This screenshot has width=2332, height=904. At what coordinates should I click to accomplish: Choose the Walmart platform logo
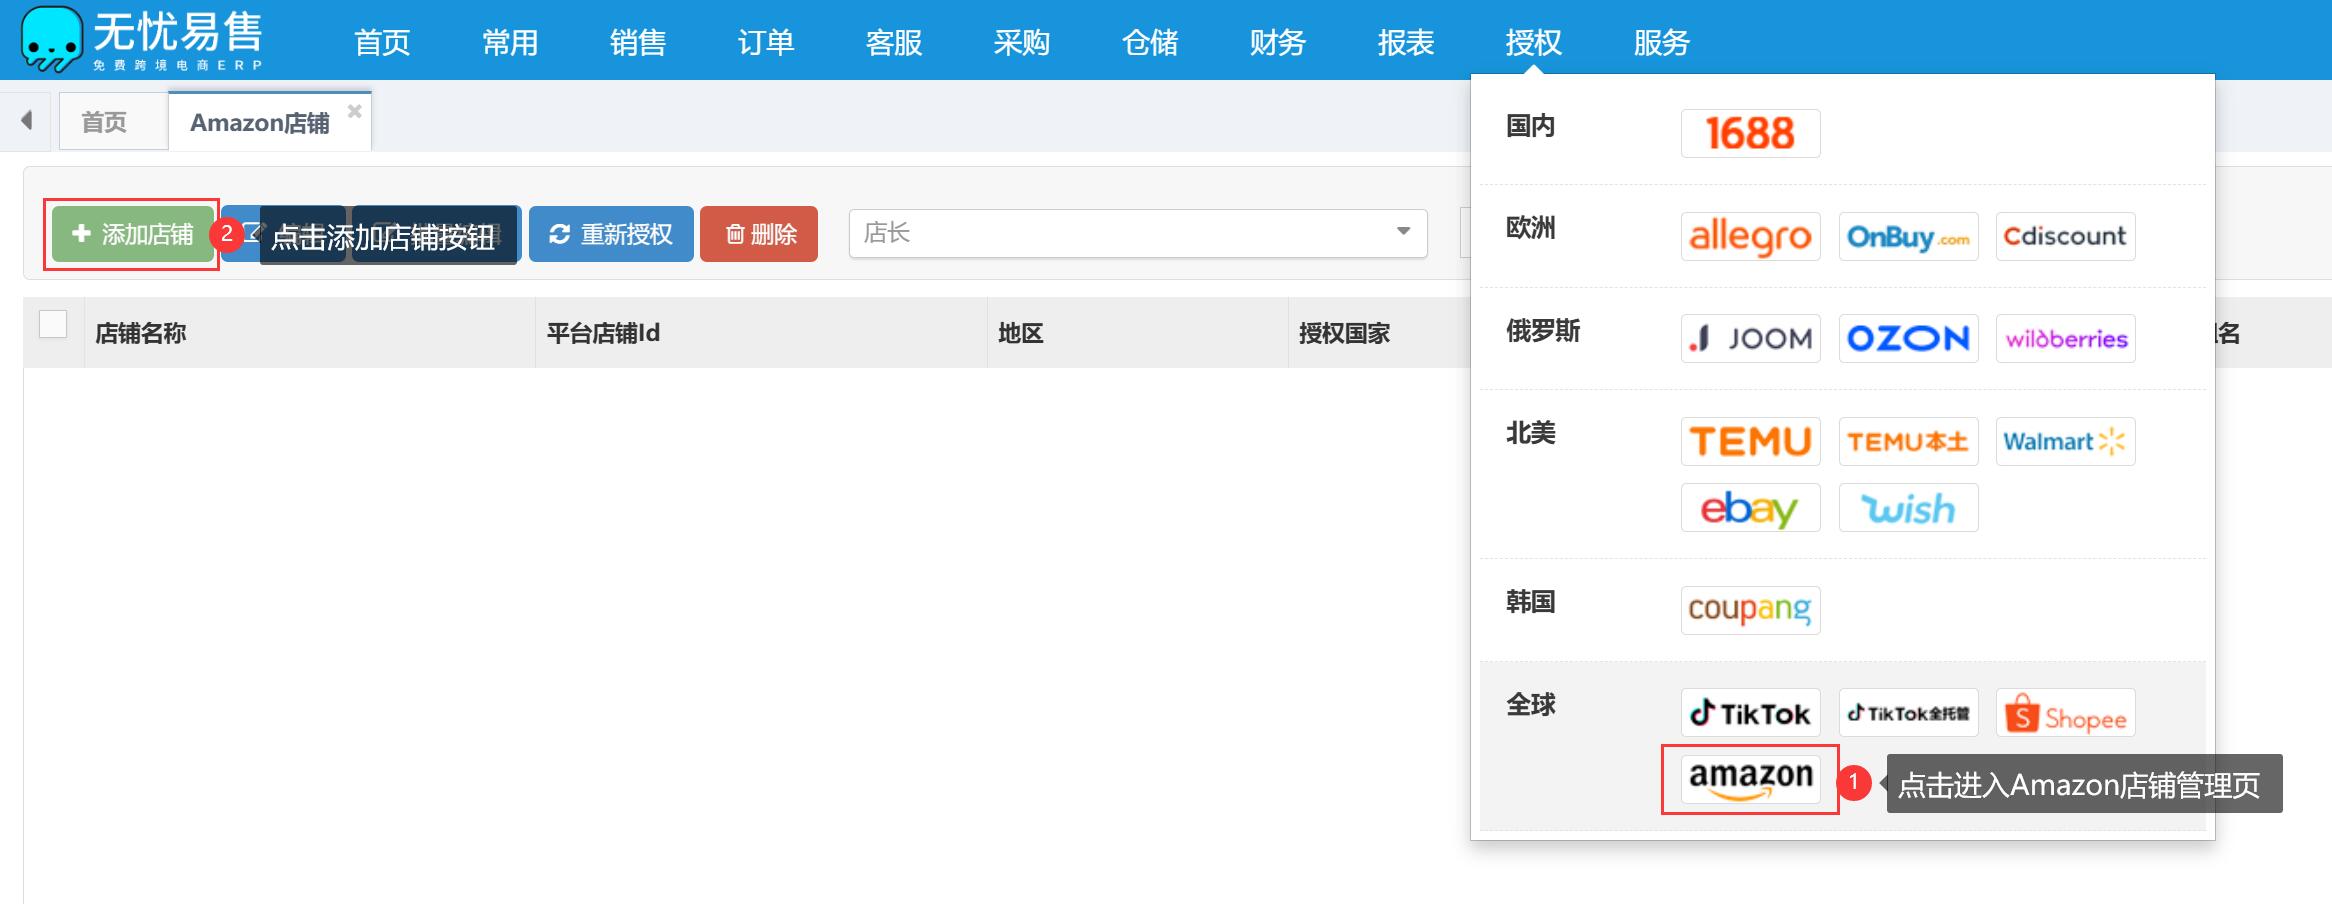(x=2065, y=441)
